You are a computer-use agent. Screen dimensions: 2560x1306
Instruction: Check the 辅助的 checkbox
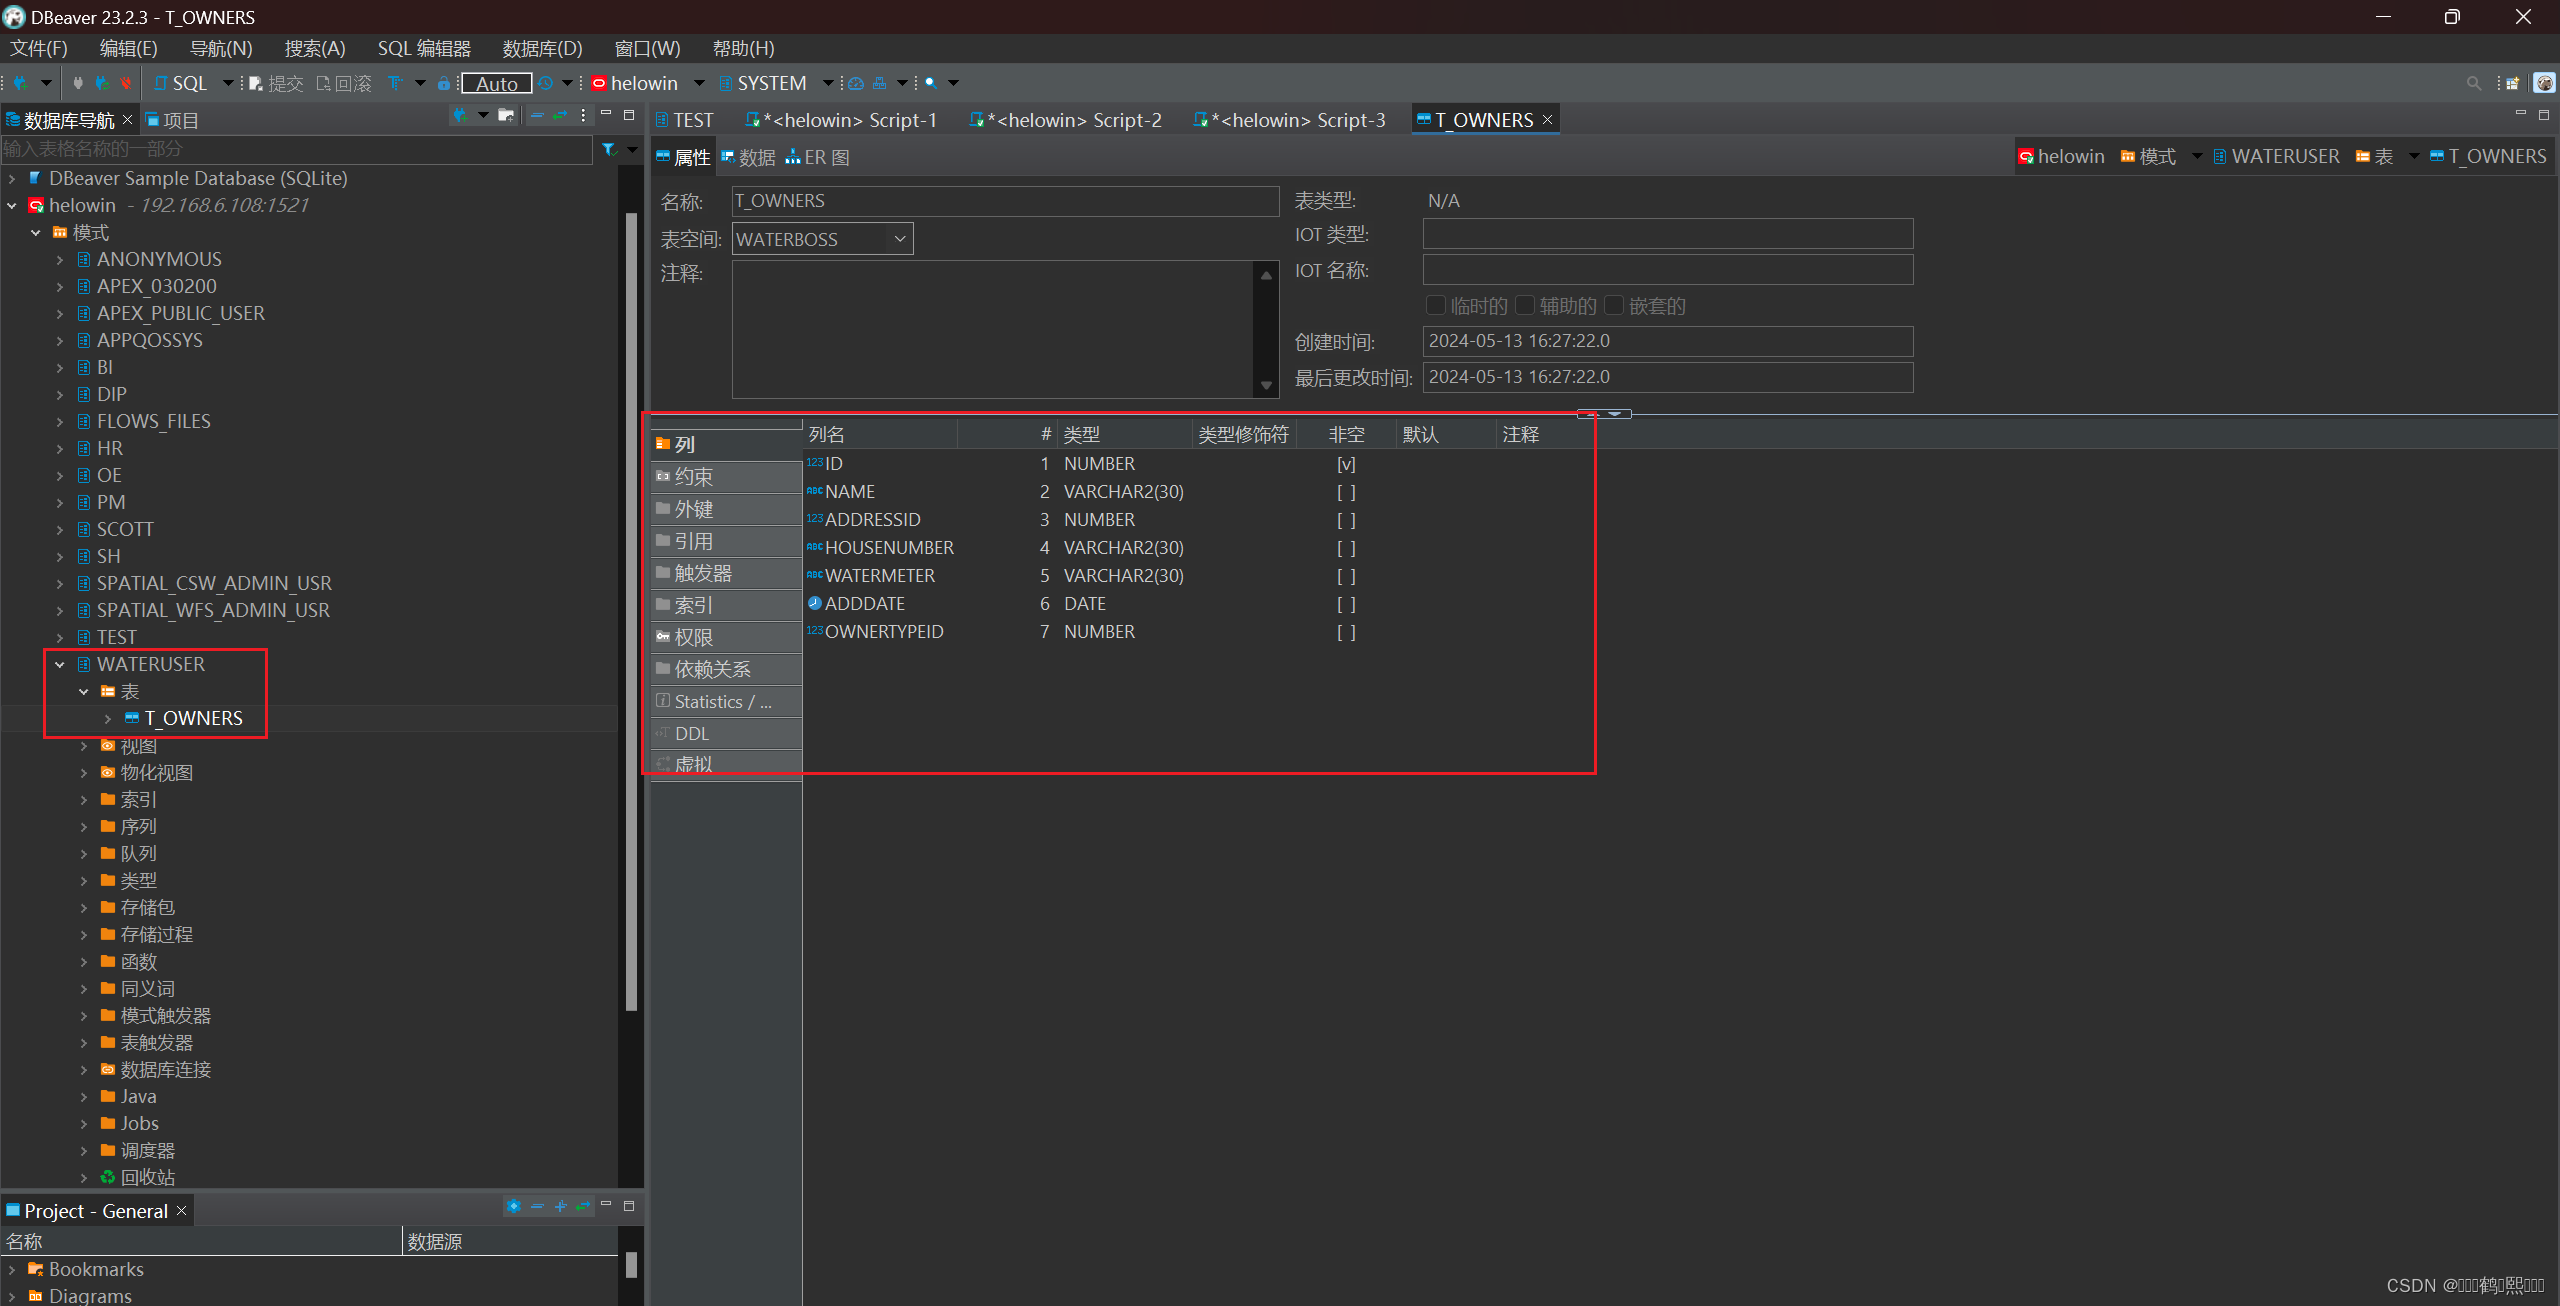coord(1525,305)
